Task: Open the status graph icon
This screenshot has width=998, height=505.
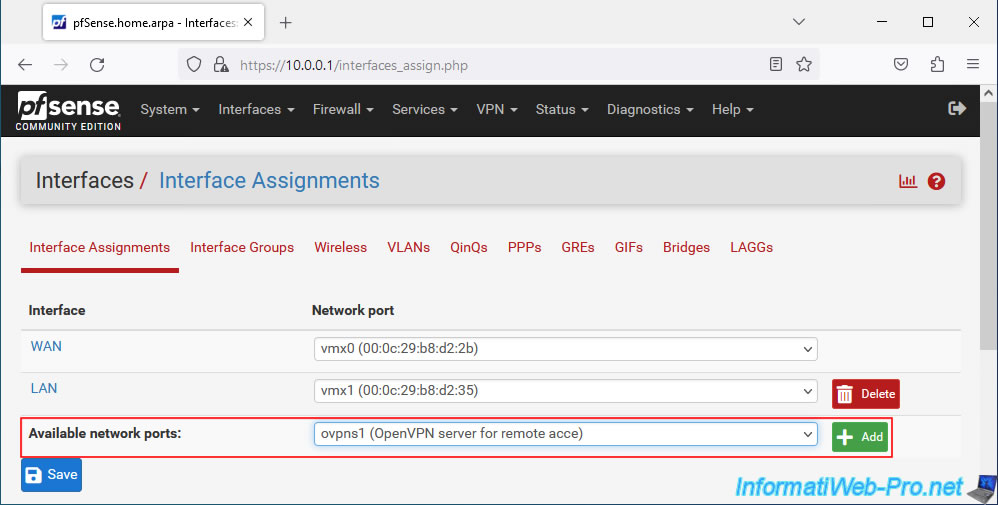Action: [x=908, y=181]
